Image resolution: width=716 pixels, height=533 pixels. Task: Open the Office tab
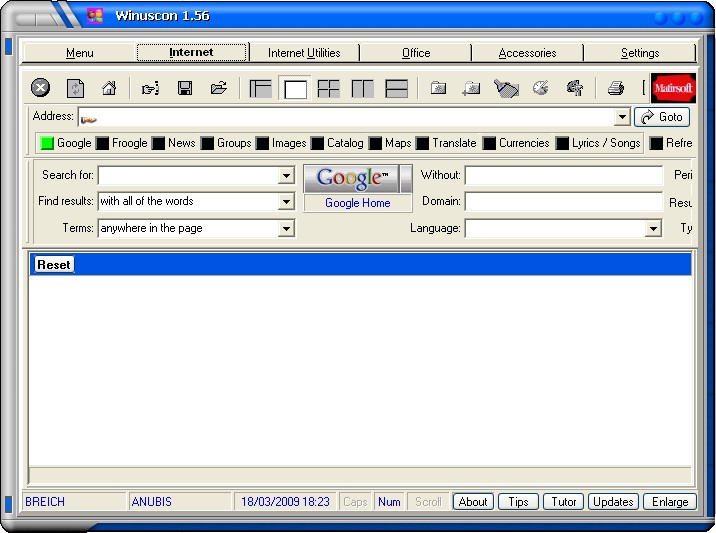[416, 53]
